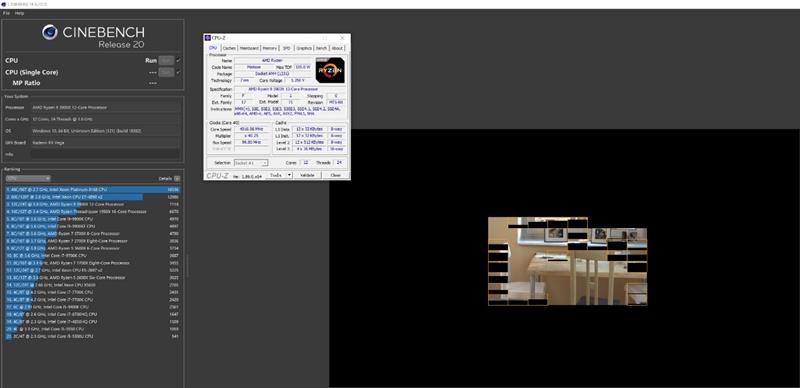Click the Specification field in CPU-Z
The height and width of the screenshot is (388, 800).
coord(290,89)
